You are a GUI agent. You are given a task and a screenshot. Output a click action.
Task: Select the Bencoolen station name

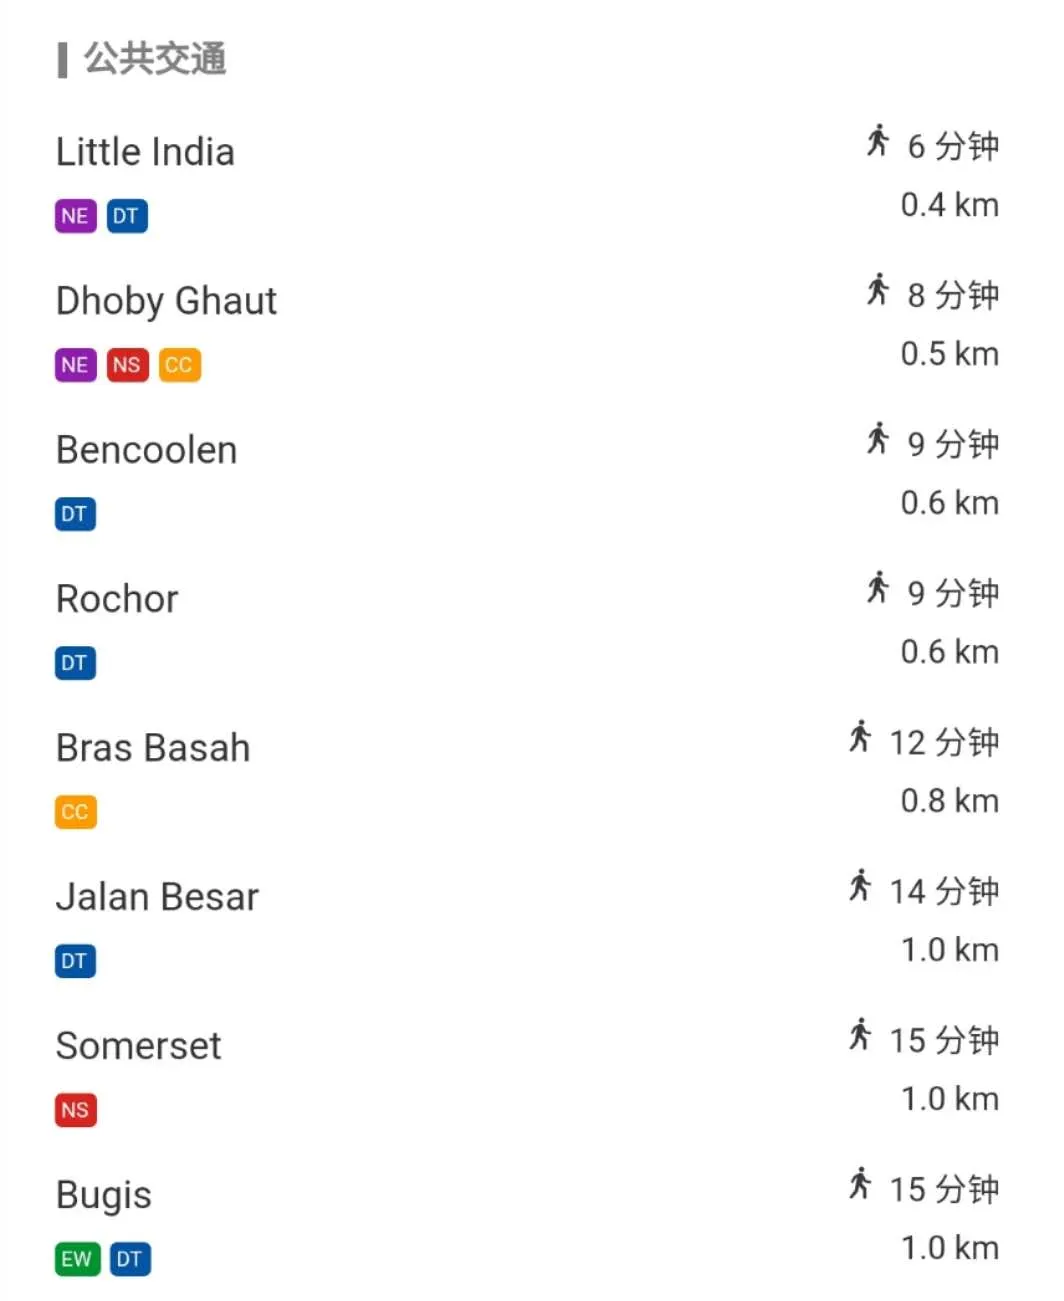click(147, 450)
